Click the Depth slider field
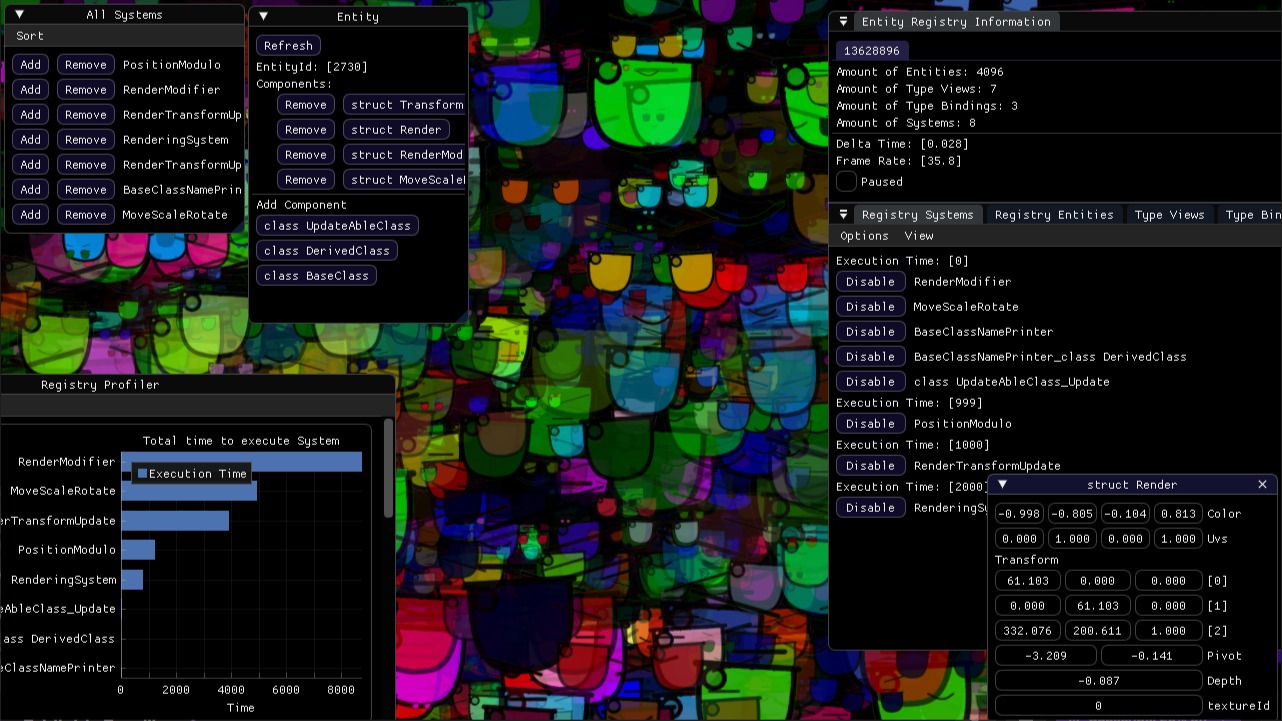1282x721 pixels. coord(1099,680)
